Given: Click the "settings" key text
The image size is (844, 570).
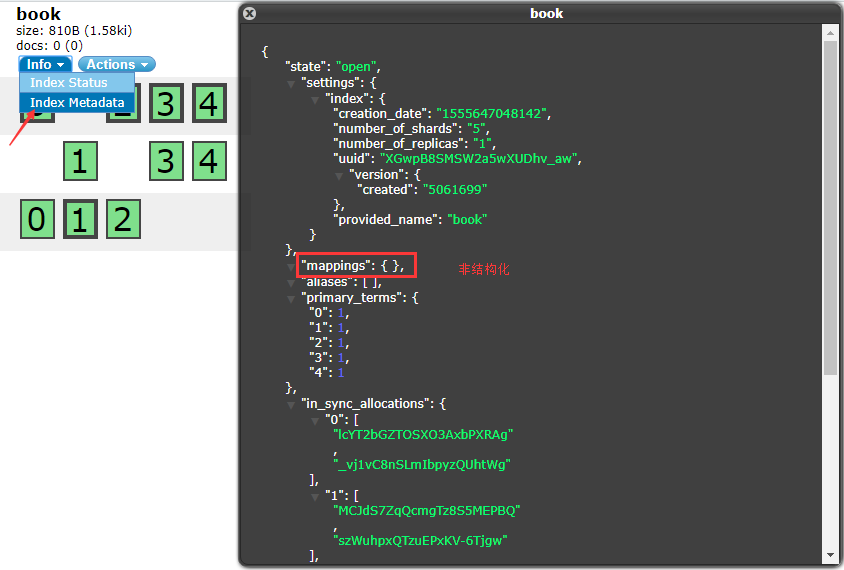Looking at the screenshot, I should coord(333,83).
